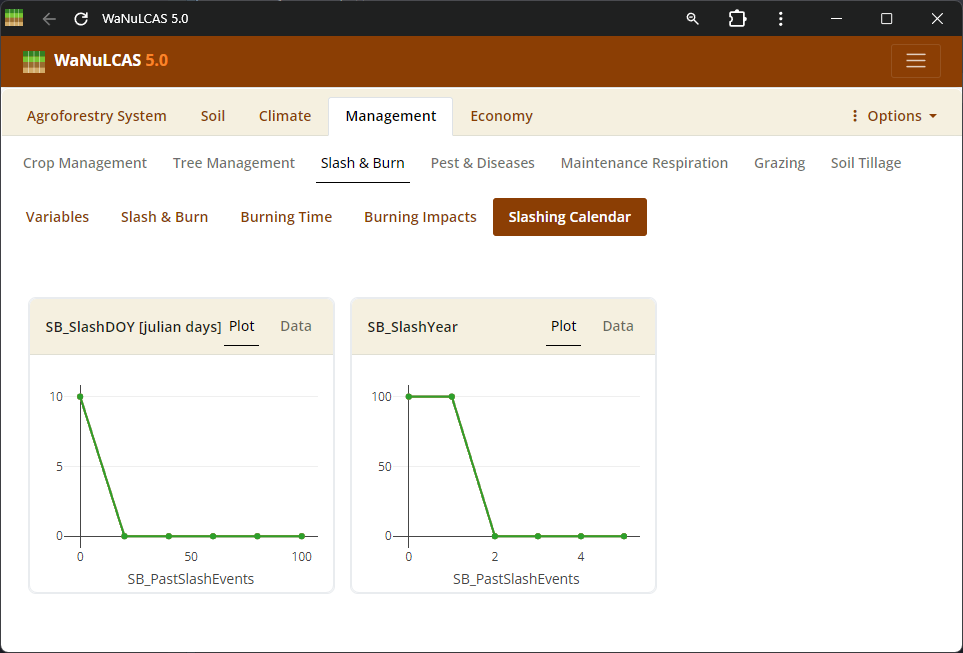Switch to the Agroforestry System tab
963x653 pixels.
pyautogui.click(x=97, y=116)
